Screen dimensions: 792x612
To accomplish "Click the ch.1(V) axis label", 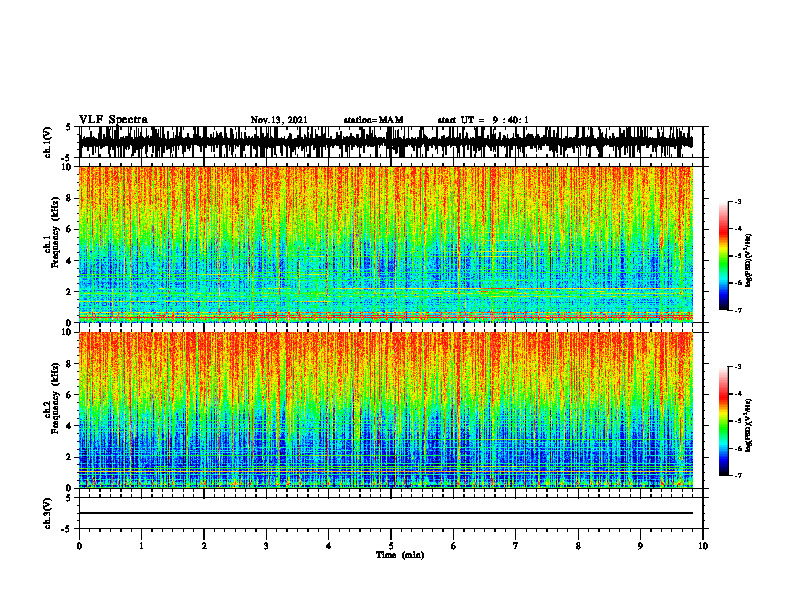I will pyautogui.click(x=48, y=142).
